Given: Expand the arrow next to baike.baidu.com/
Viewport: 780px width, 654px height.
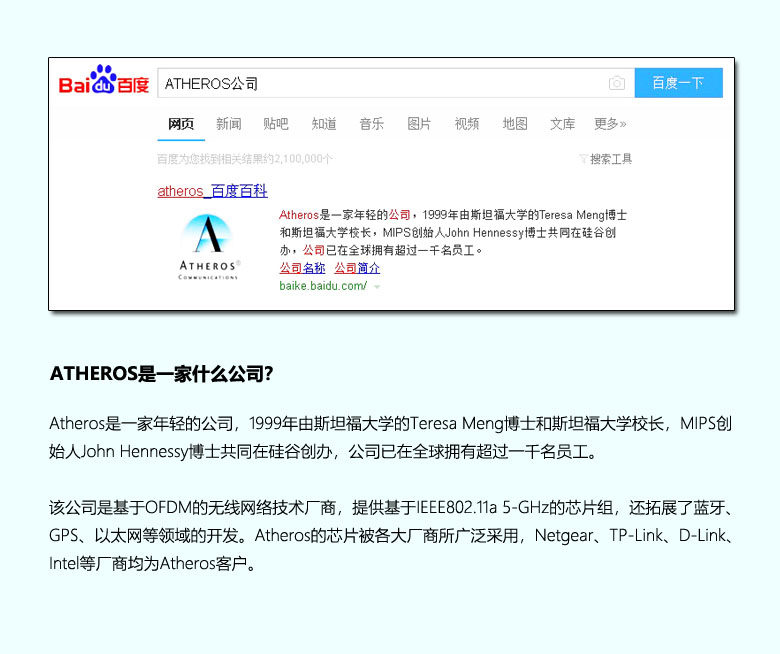Looking at the screenshot, I should [x=377, y=287].
